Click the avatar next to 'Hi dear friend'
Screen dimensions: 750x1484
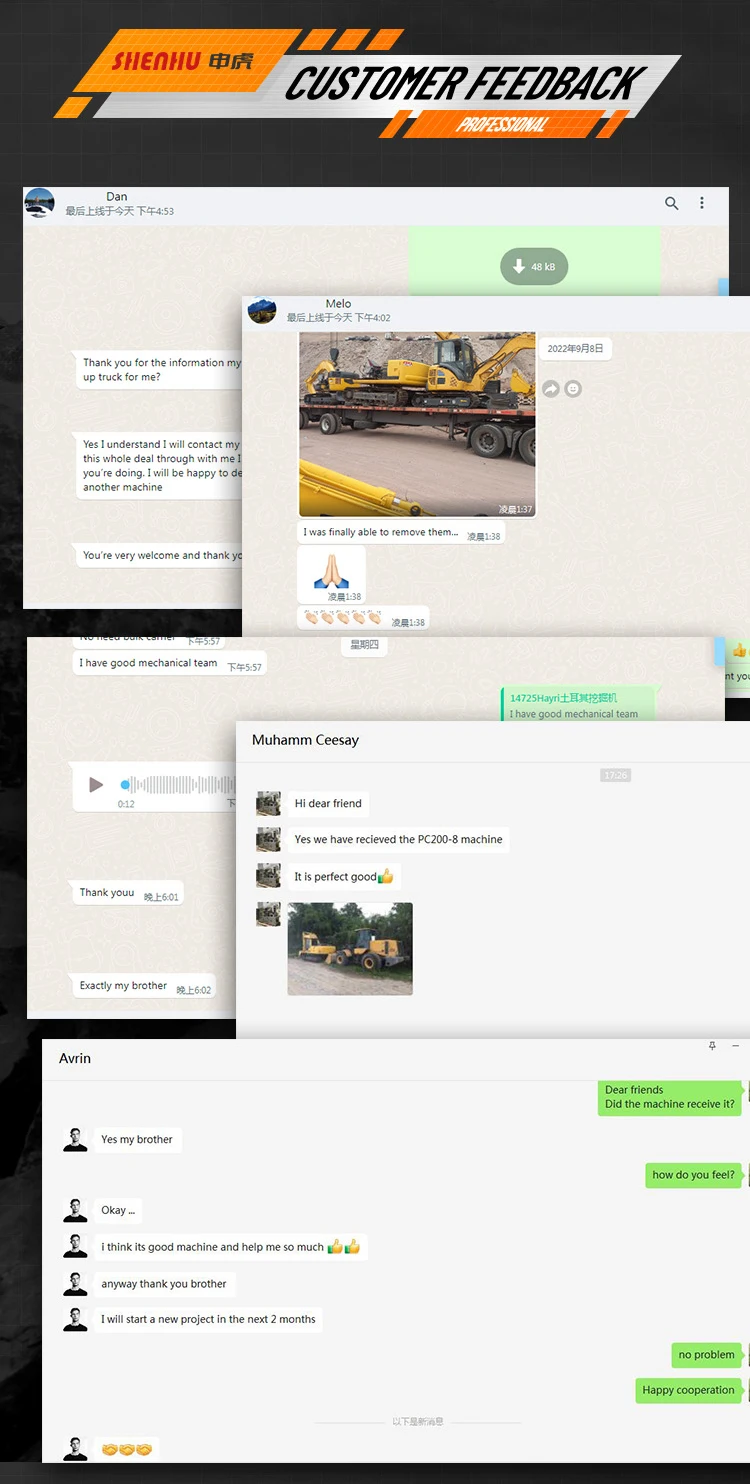[x=268, y=804]
